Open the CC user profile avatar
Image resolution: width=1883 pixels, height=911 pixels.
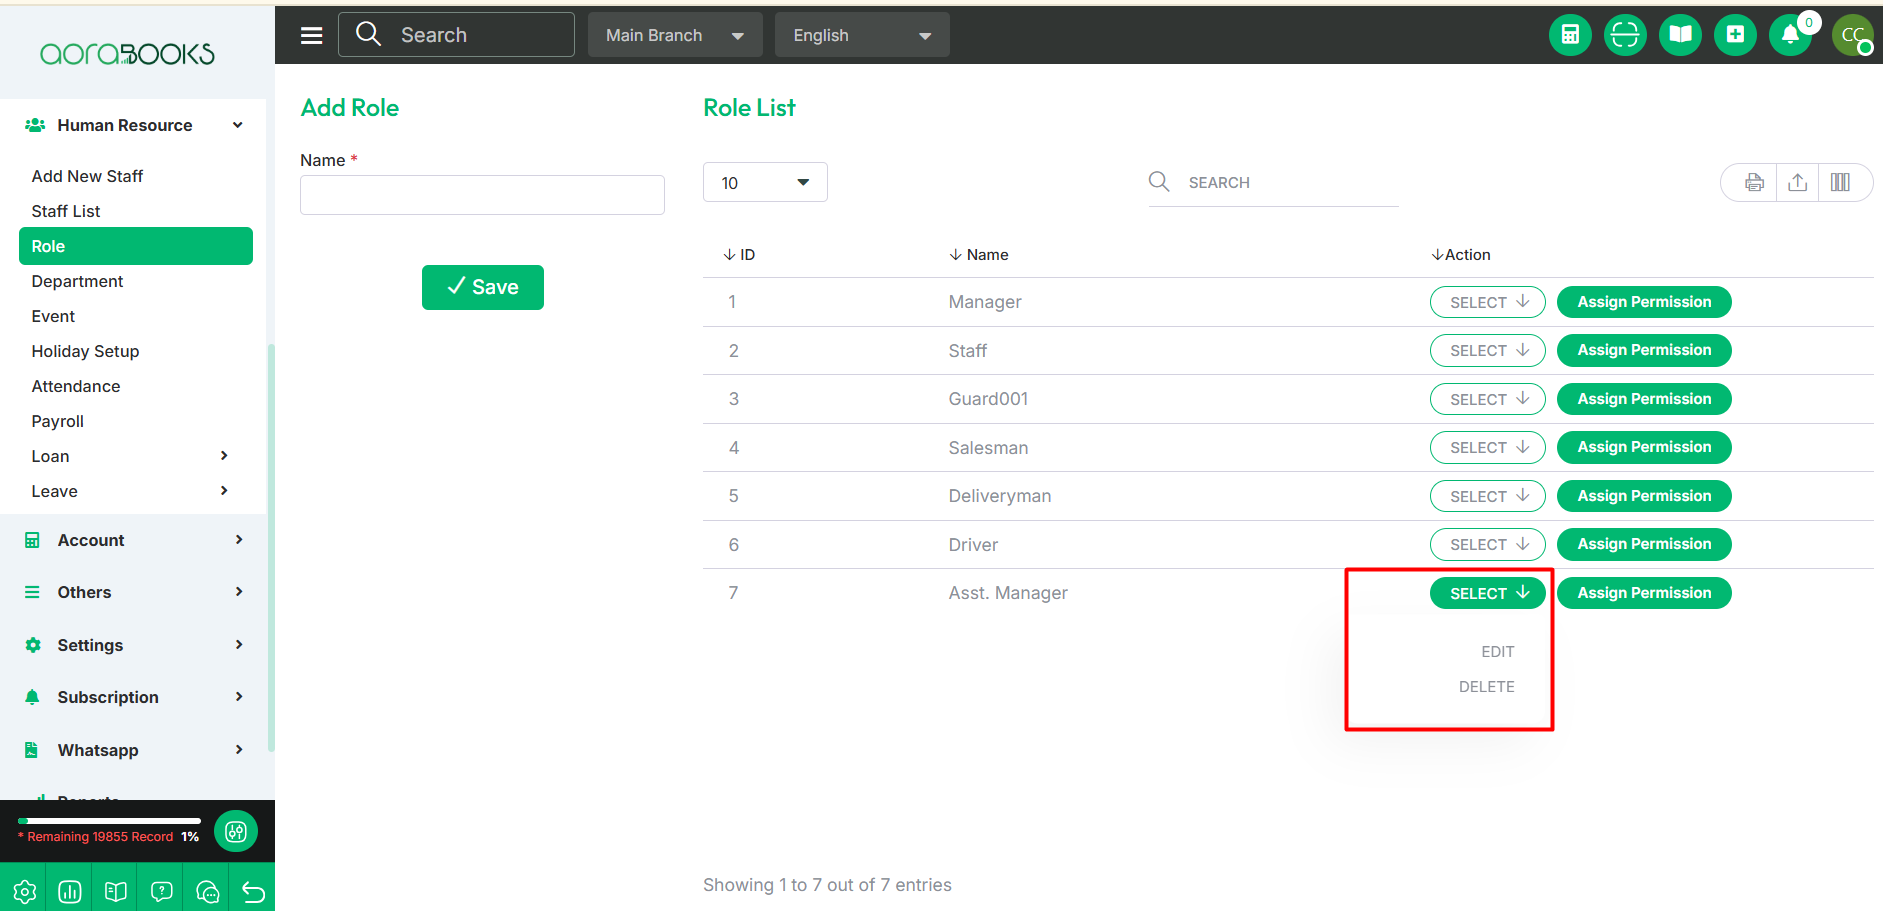pyautogui.click(x=1853, y=35)
